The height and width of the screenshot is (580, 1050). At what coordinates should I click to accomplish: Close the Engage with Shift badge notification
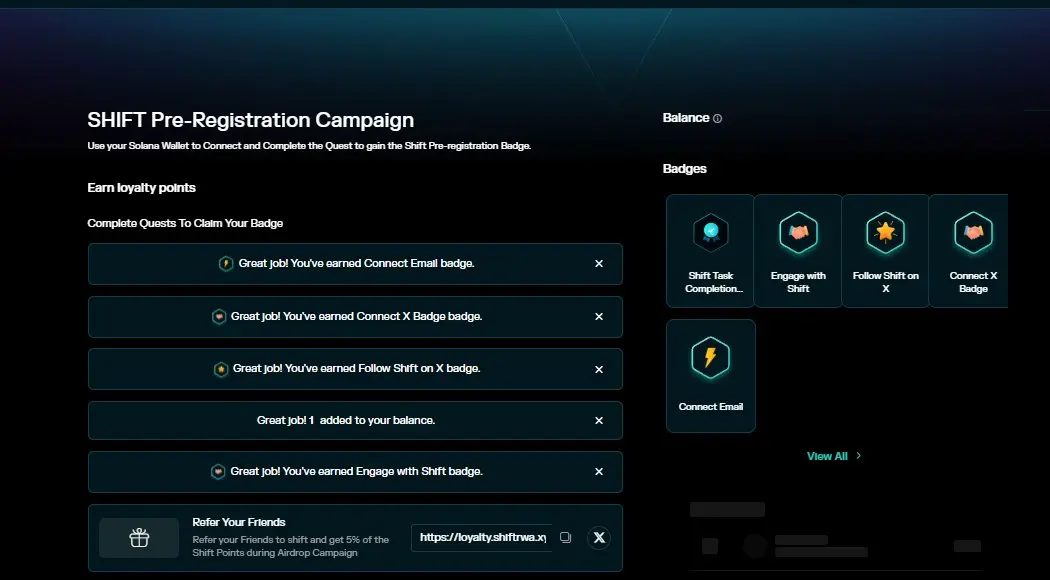pos(599,472)
